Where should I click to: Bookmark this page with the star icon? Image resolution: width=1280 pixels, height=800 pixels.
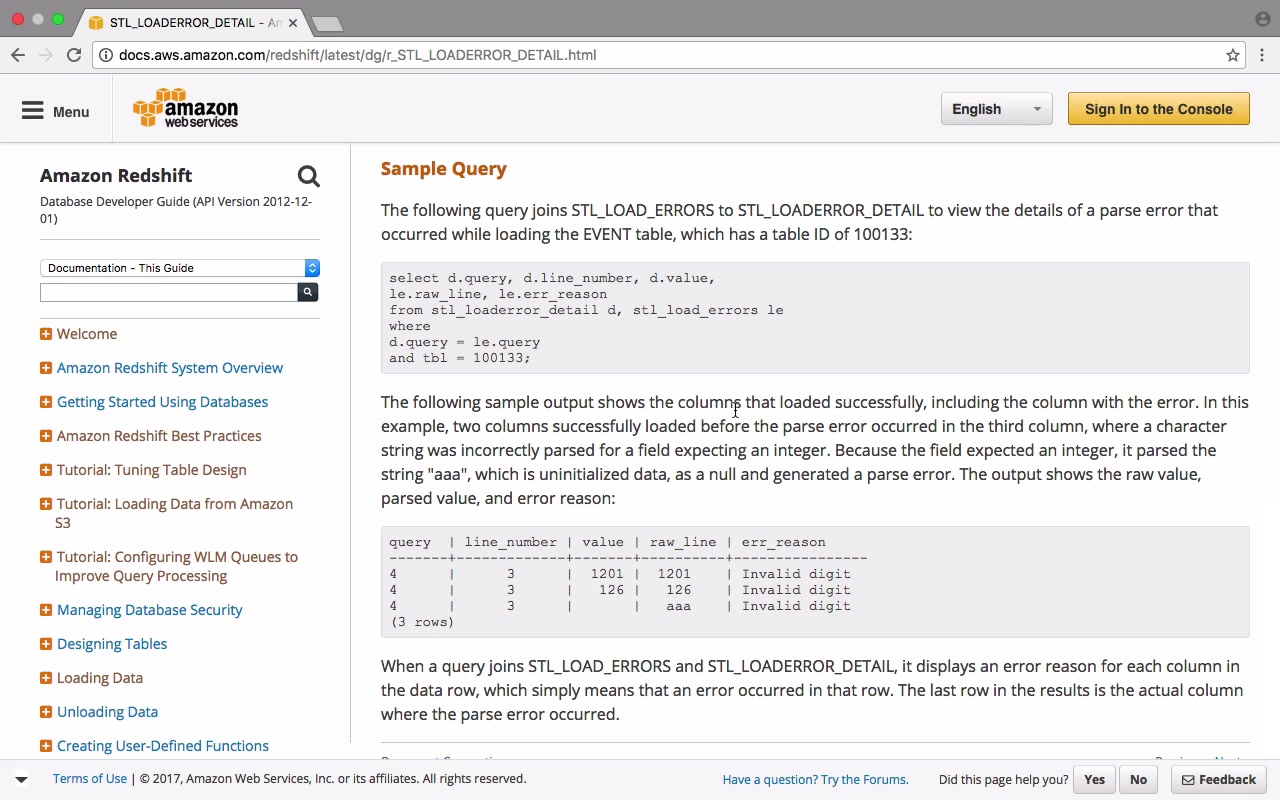click(1233, 55)
